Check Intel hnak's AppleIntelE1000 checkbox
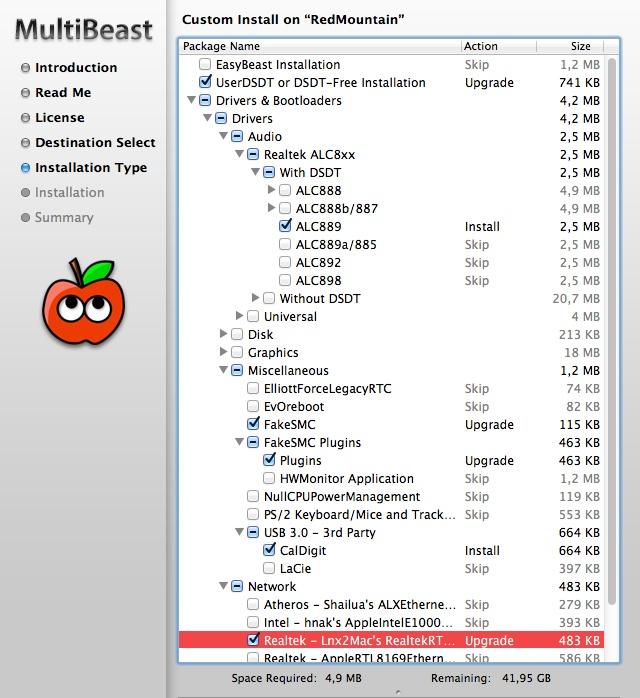Screen dimensions: 640x698 (253, 622)
